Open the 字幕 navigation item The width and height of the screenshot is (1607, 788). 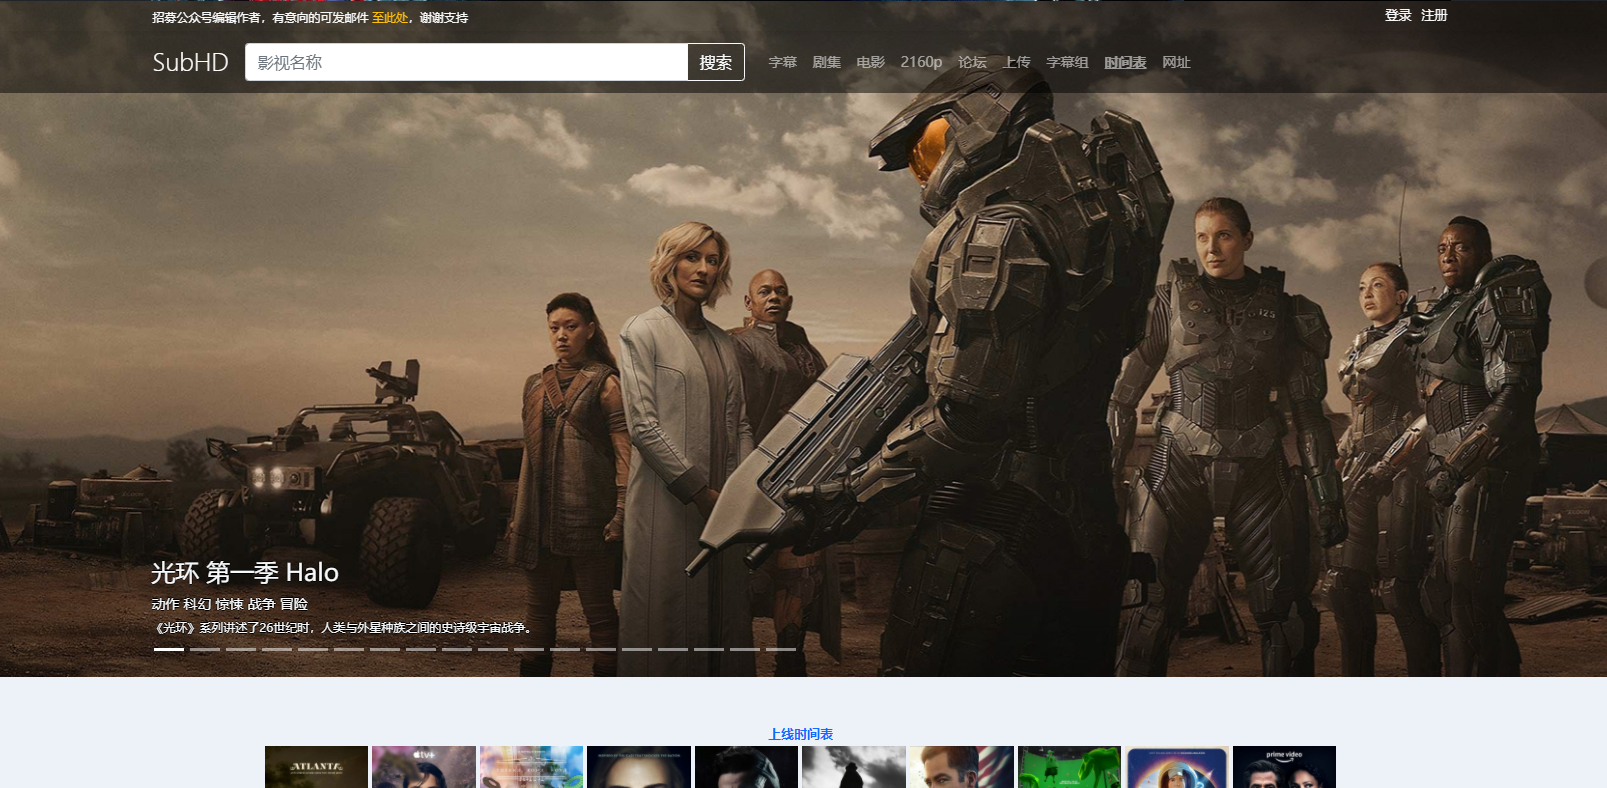coord(782,62)
